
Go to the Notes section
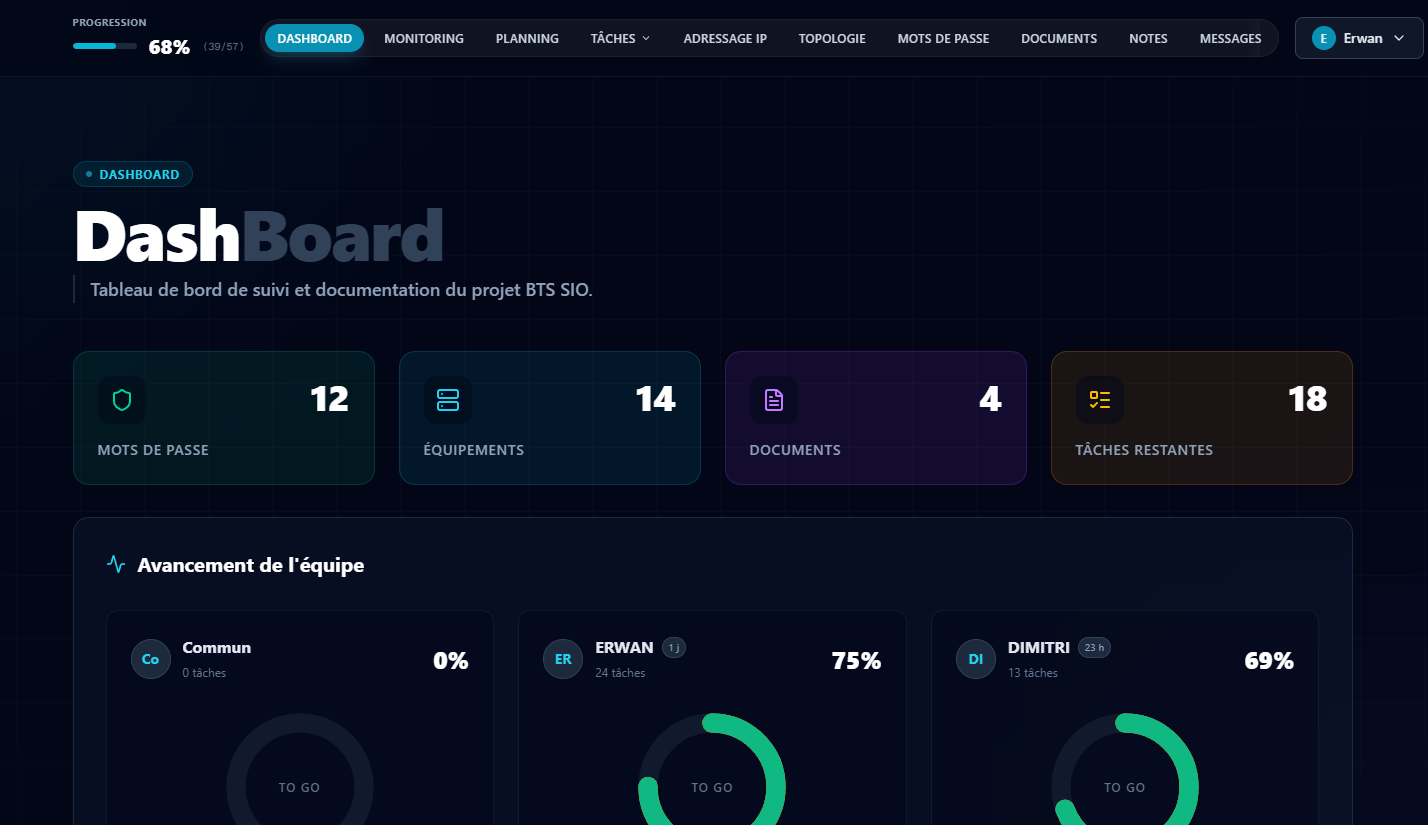[x=1148, y=38]
